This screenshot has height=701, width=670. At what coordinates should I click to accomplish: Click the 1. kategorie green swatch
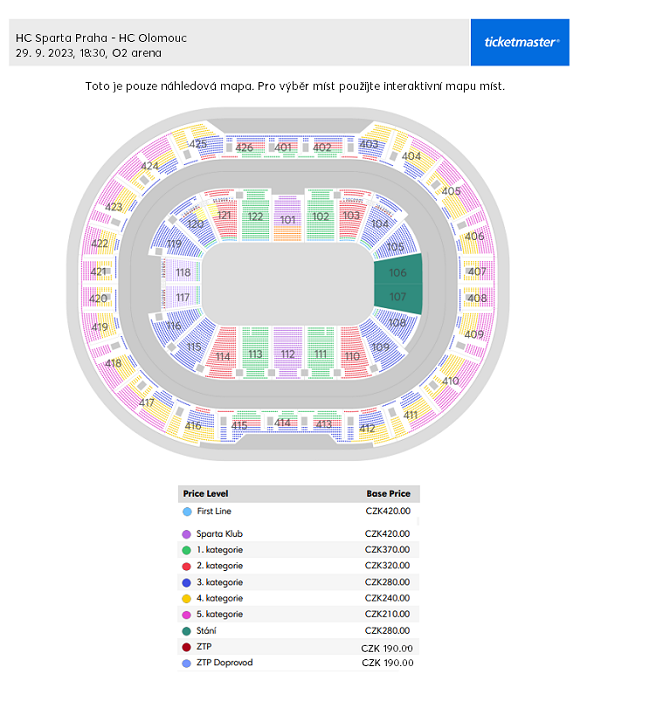[186, 550]
